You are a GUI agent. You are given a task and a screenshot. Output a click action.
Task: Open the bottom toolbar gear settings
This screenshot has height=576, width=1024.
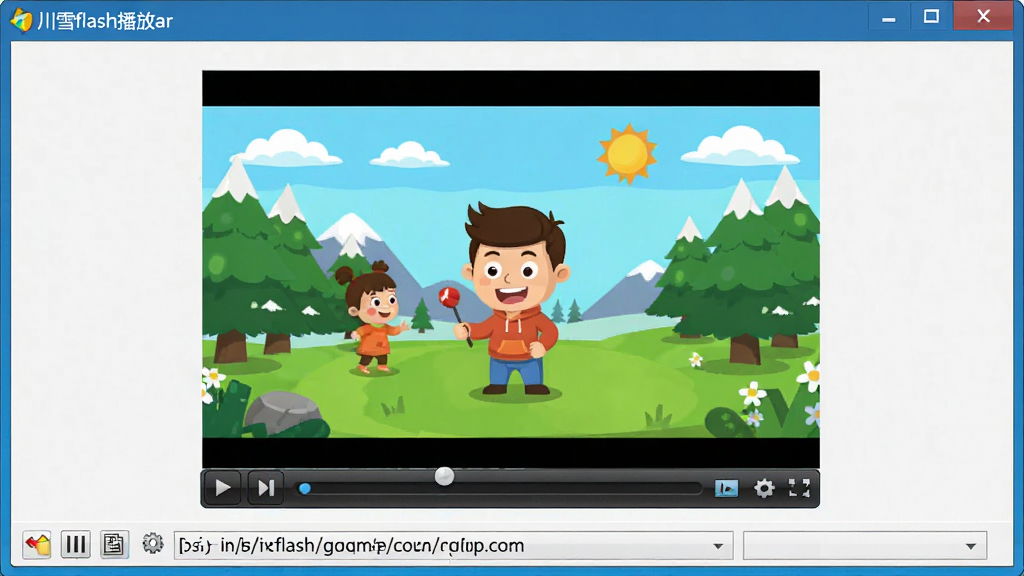(x=153, y=543)
